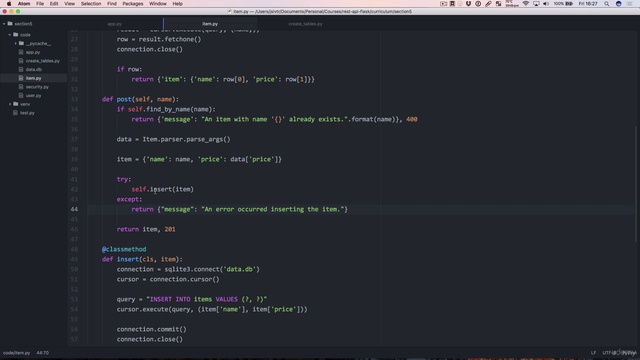This screenshot has width=640, height=360.
Task: Open the Window menu
Action: [158, 4]
